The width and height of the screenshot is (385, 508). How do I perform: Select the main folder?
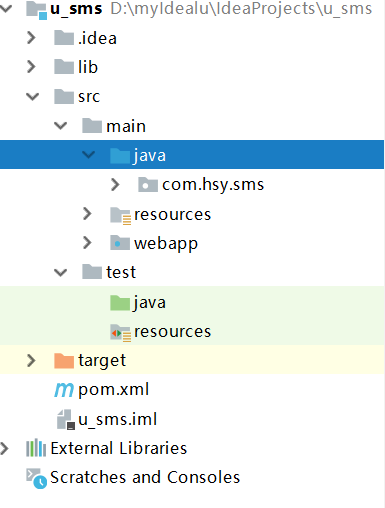click(126, 126)
